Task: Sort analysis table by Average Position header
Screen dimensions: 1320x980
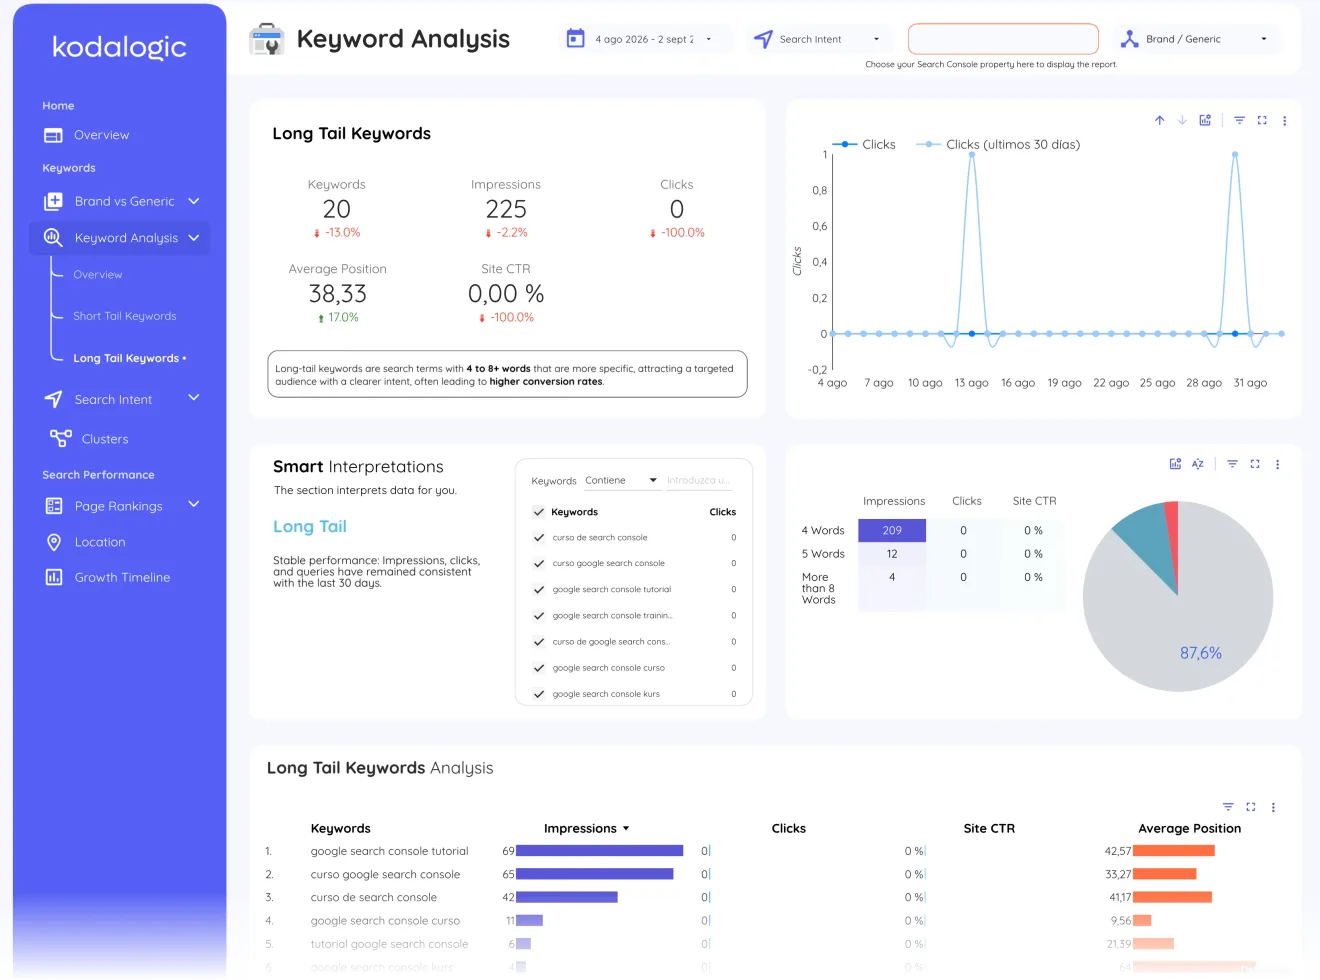Action: click(x=1189, y=829)
